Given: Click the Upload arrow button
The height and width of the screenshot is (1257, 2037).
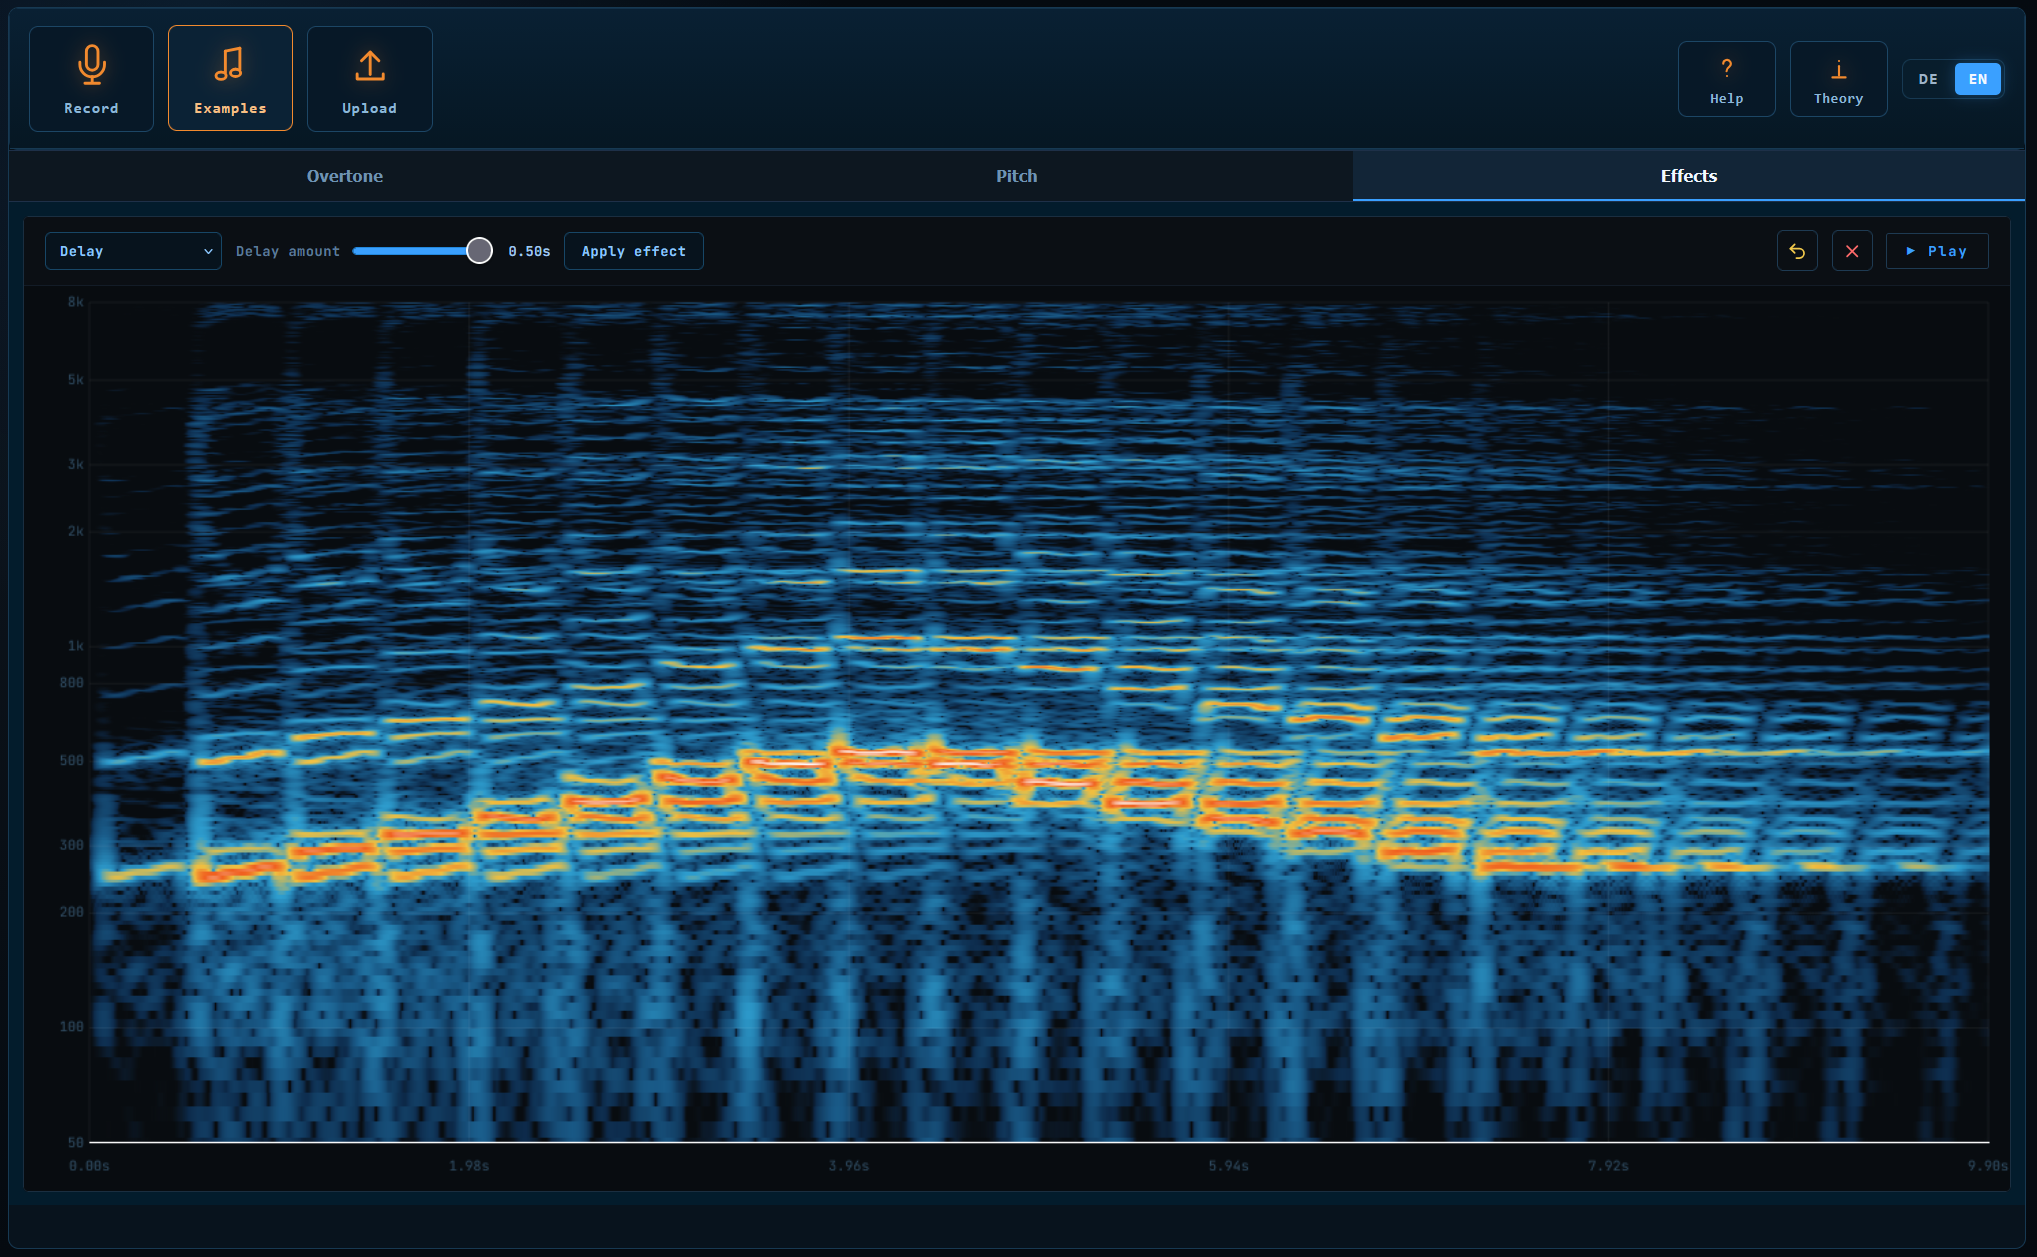Looking at the screenshot, I should (x=369, y=79).
